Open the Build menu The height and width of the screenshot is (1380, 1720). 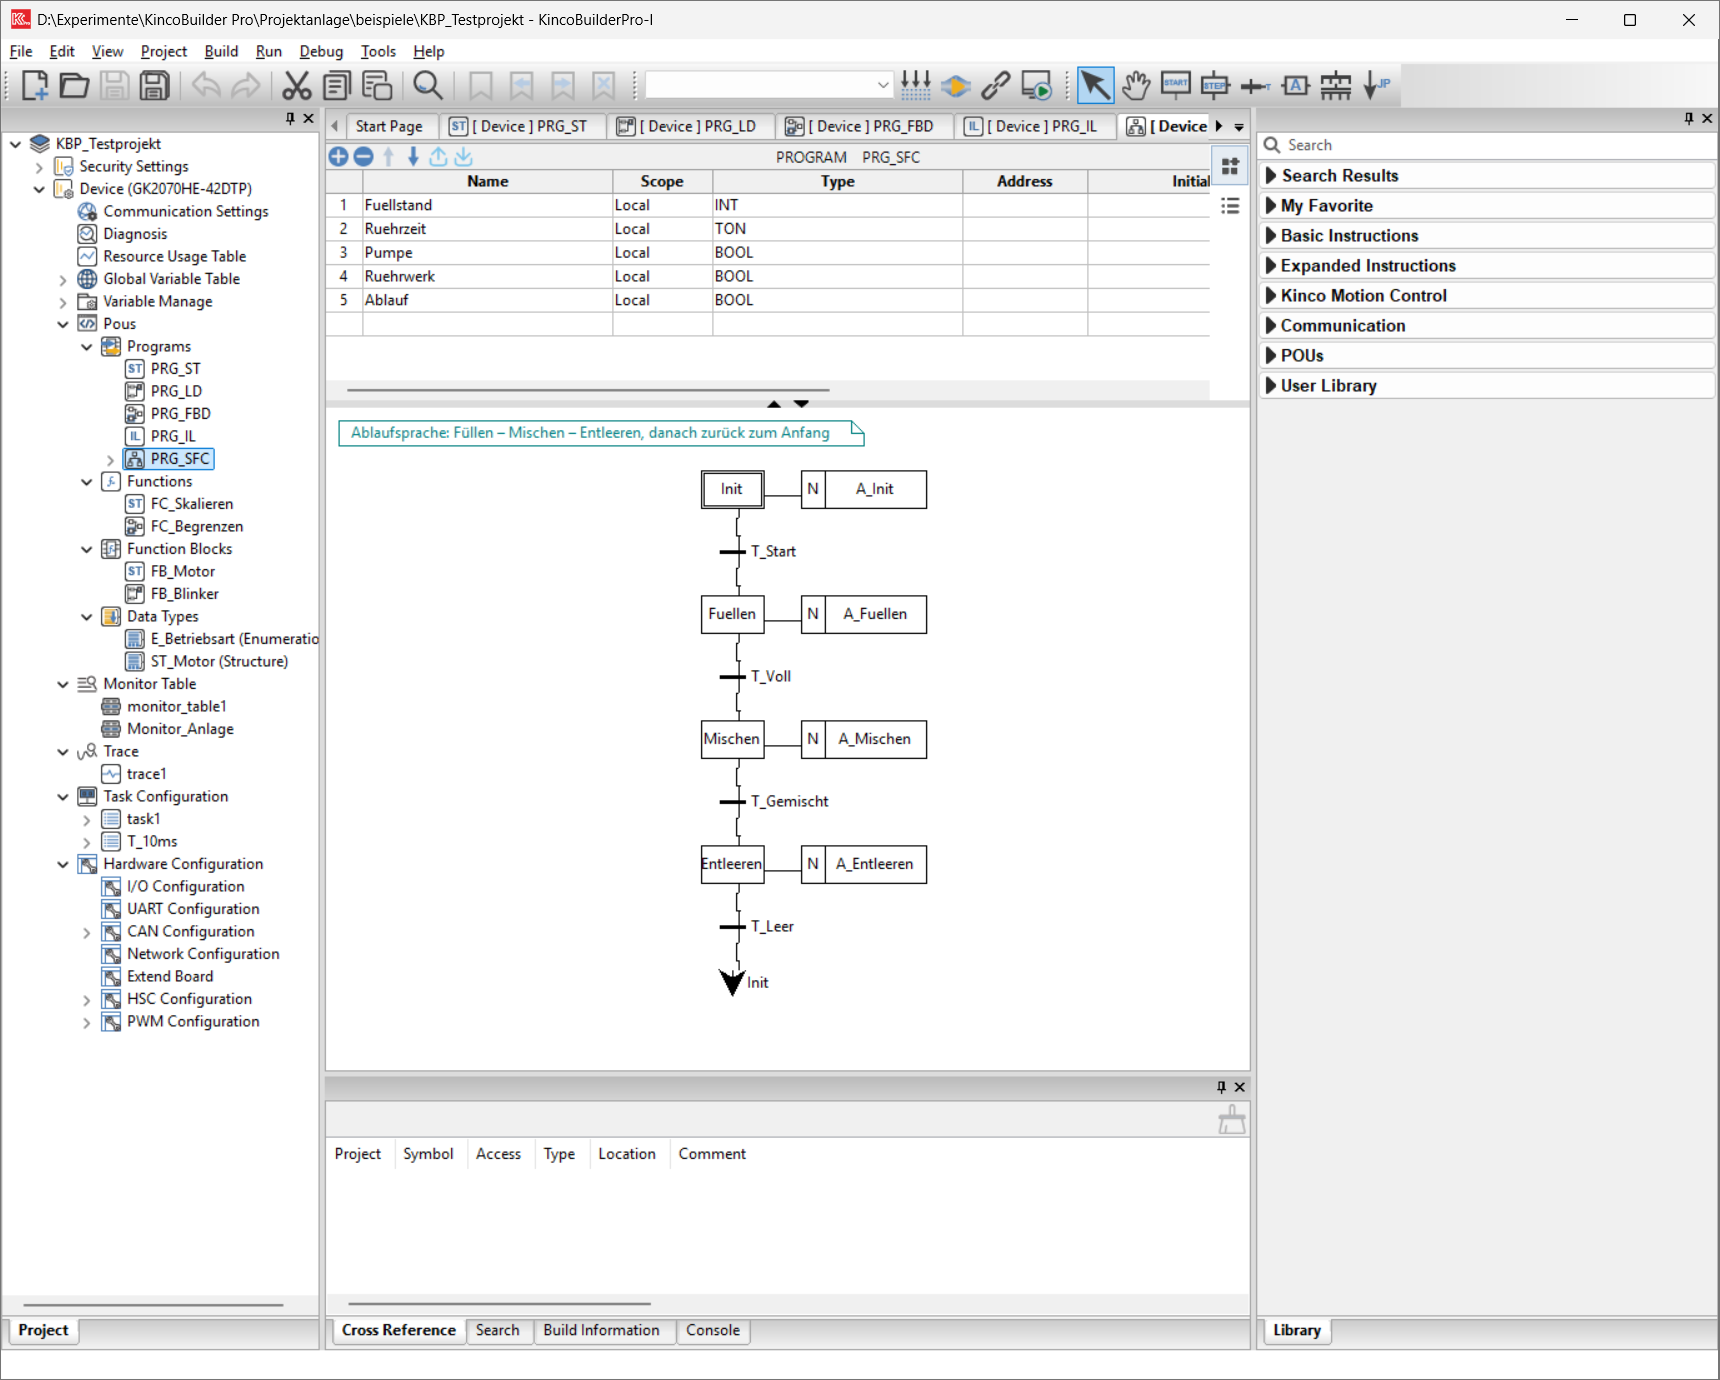point(221,51)
